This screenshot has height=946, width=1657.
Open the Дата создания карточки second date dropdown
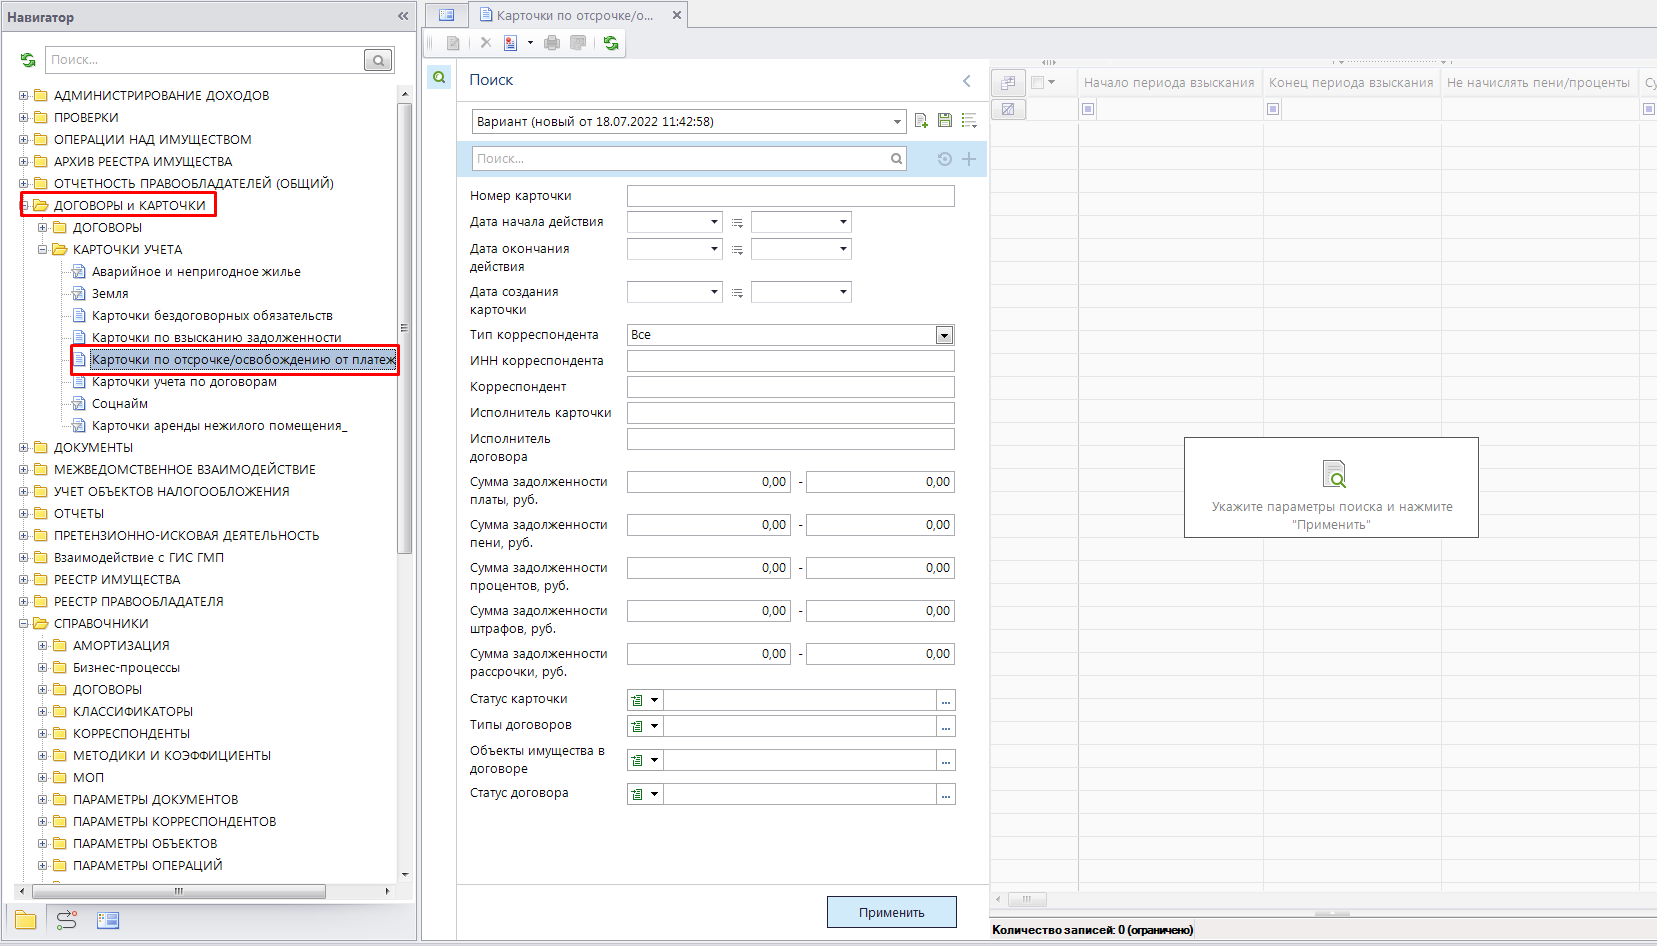point(843,292)
